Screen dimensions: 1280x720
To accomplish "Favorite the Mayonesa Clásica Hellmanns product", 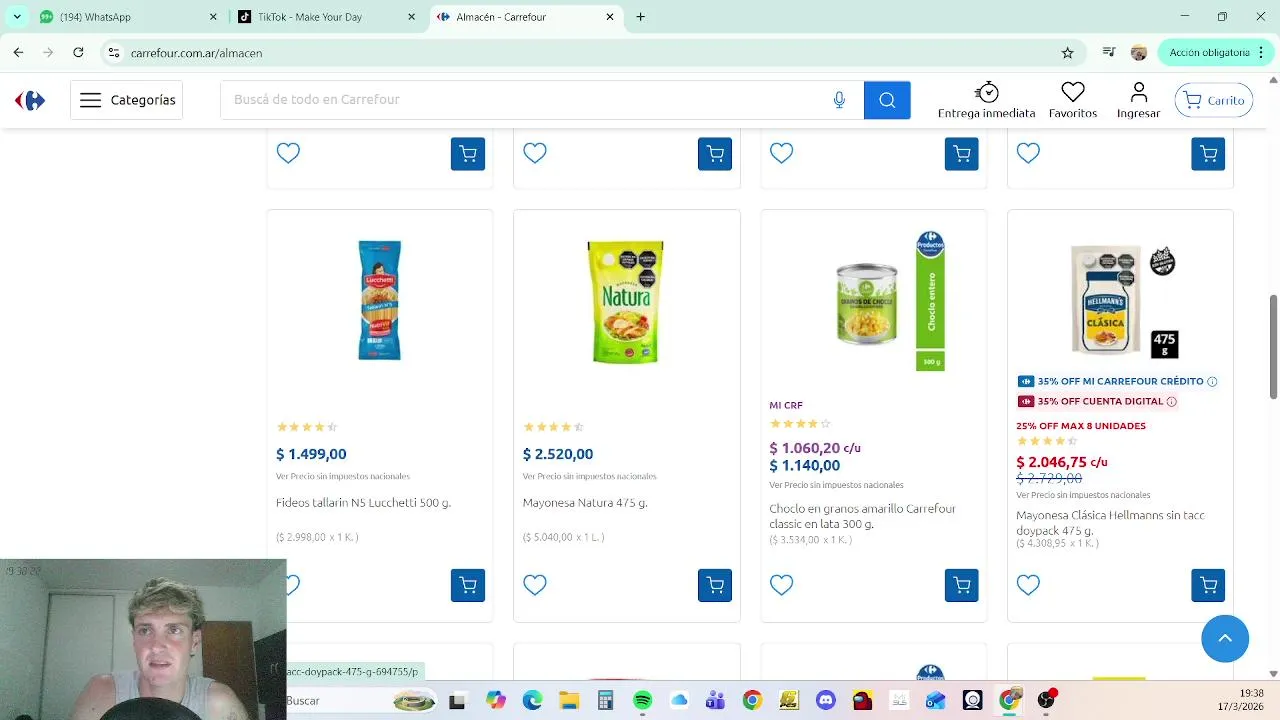I will coord(1029,585).
